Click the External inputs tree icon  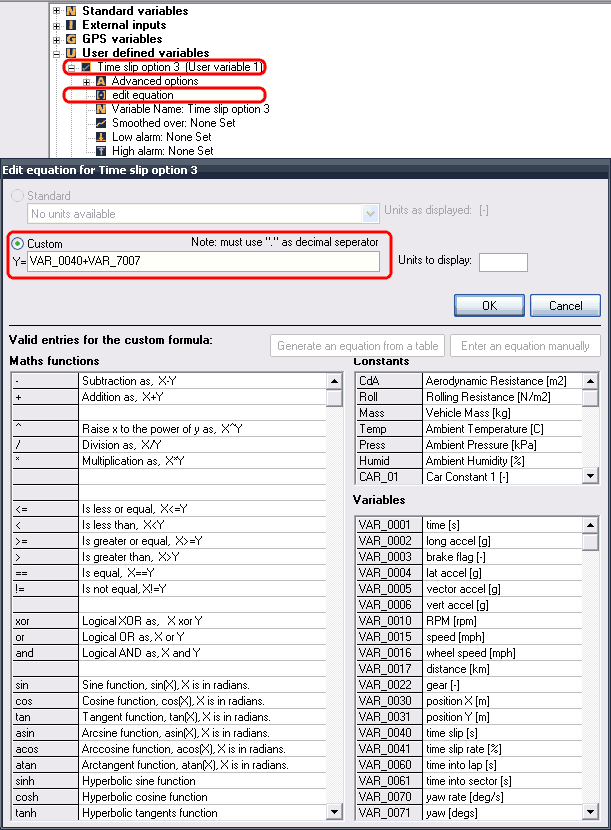(71, 25)
